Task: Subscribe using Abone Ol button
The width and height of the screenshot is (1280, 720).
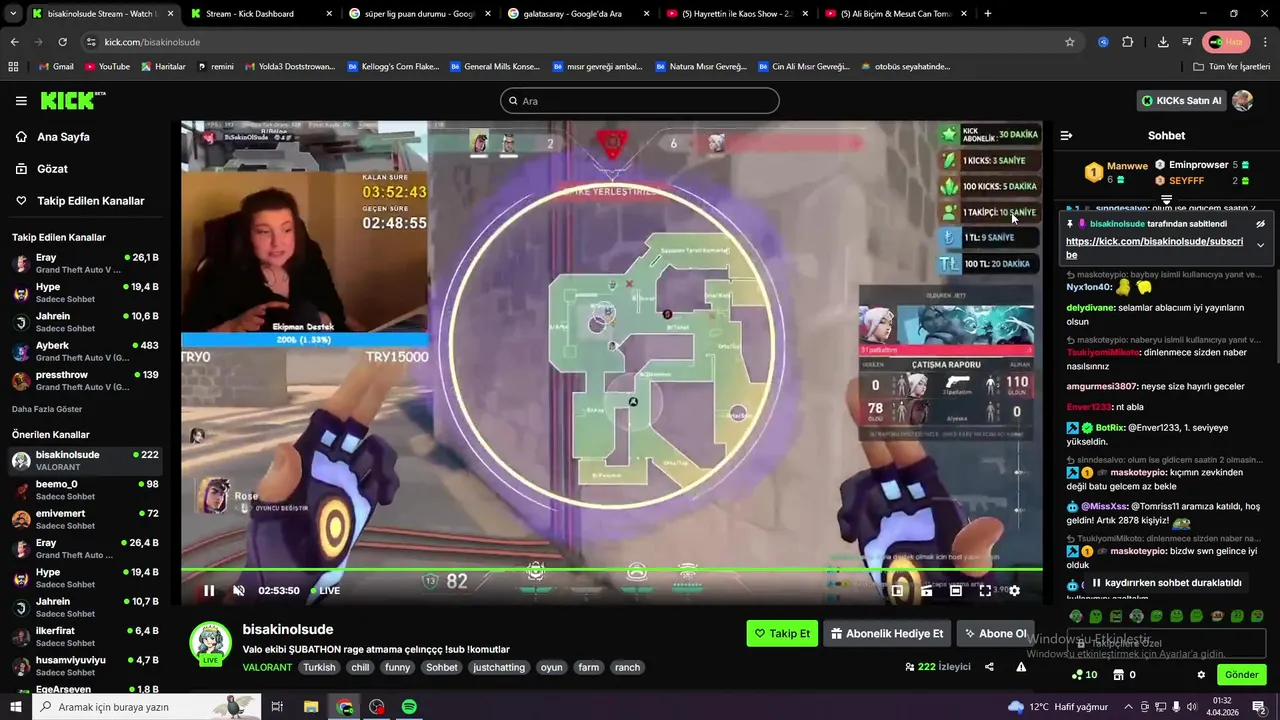Action: click(994, 633)
